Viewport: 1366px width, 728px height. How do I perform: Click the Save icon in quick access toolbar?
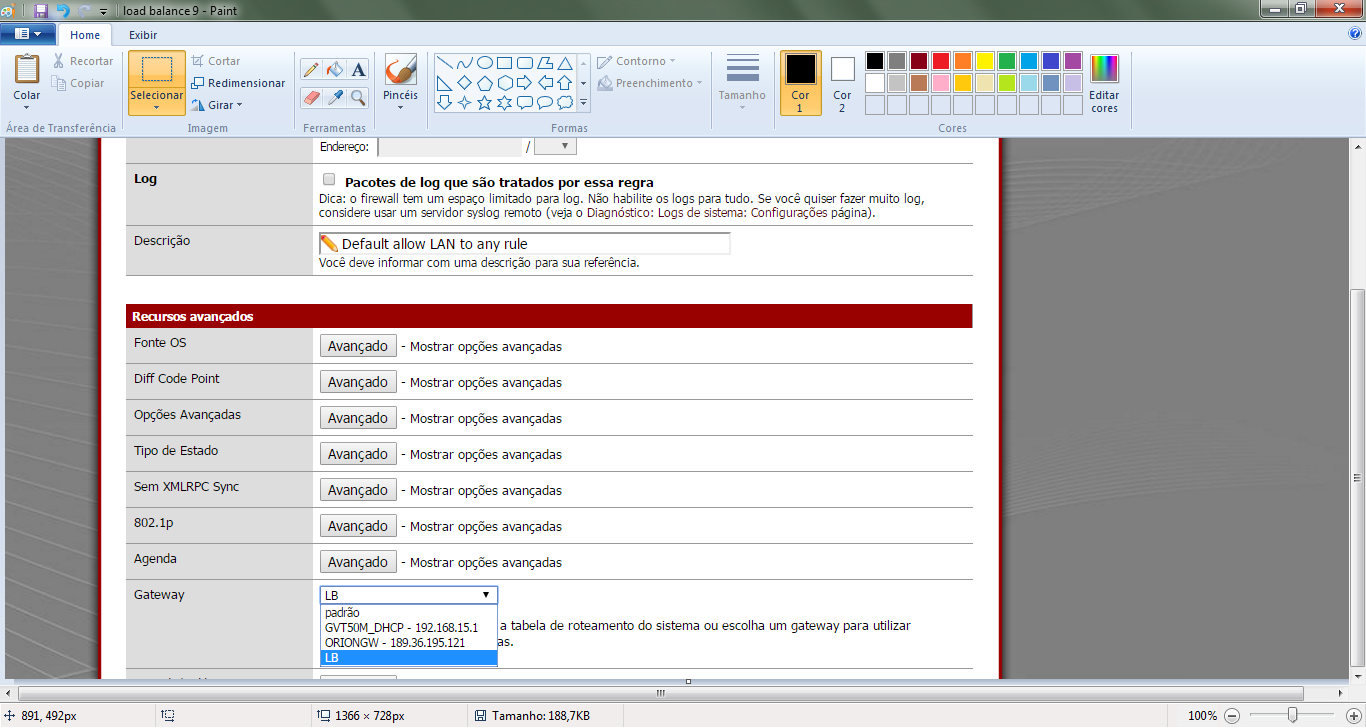[41, 10]
